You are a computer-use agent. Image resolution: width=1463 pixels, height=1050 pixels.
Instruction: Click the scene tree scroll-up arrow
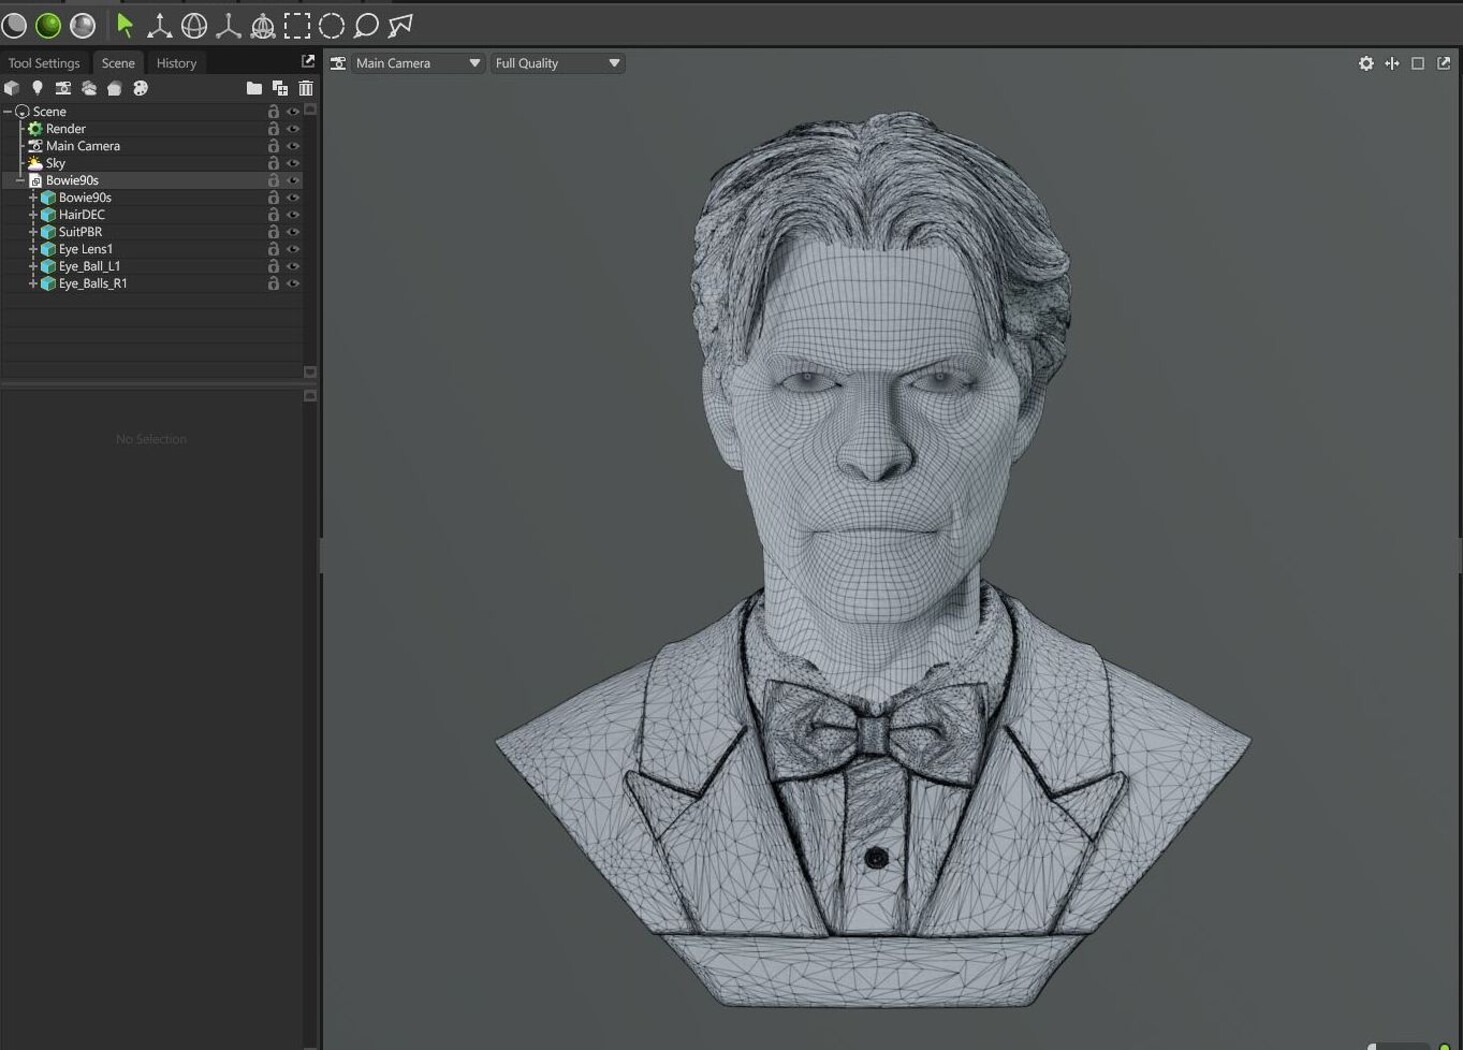click(x=310, y=110)
